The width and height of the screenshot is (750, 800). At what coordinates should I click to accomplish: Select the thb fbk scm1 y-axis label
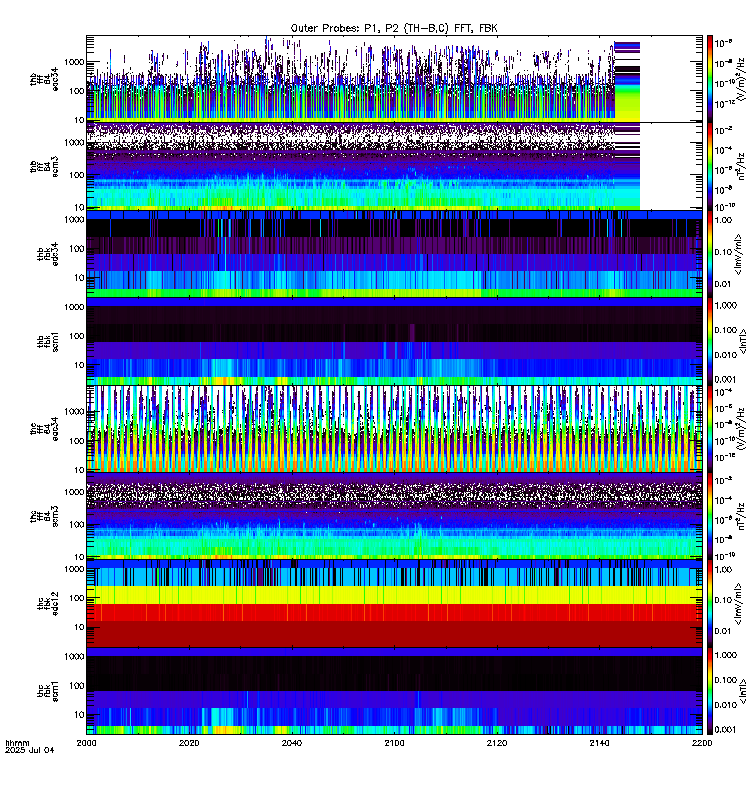(48, 341)
